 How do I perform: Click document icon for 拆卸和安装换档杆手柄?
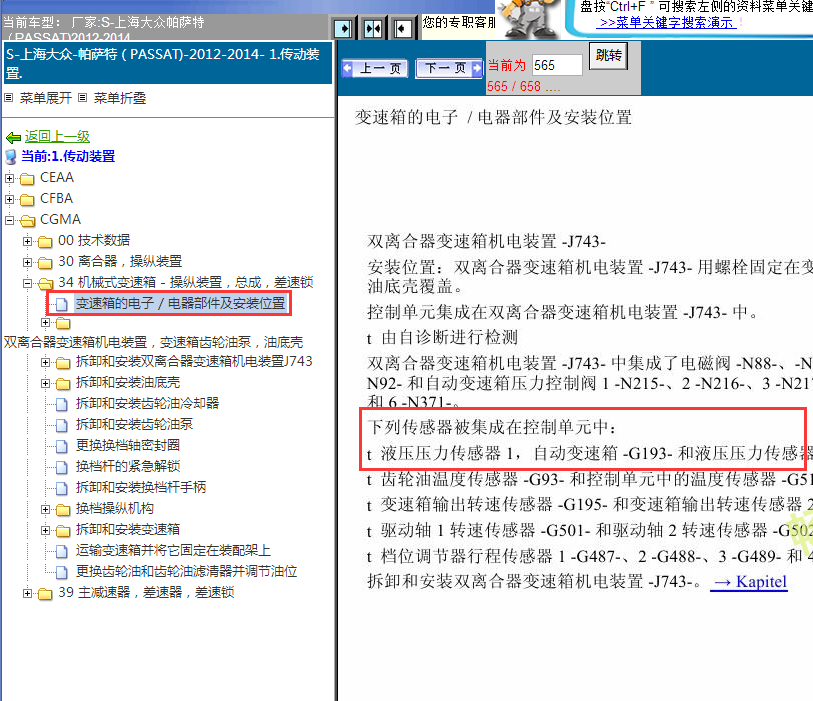pos(61,488)
